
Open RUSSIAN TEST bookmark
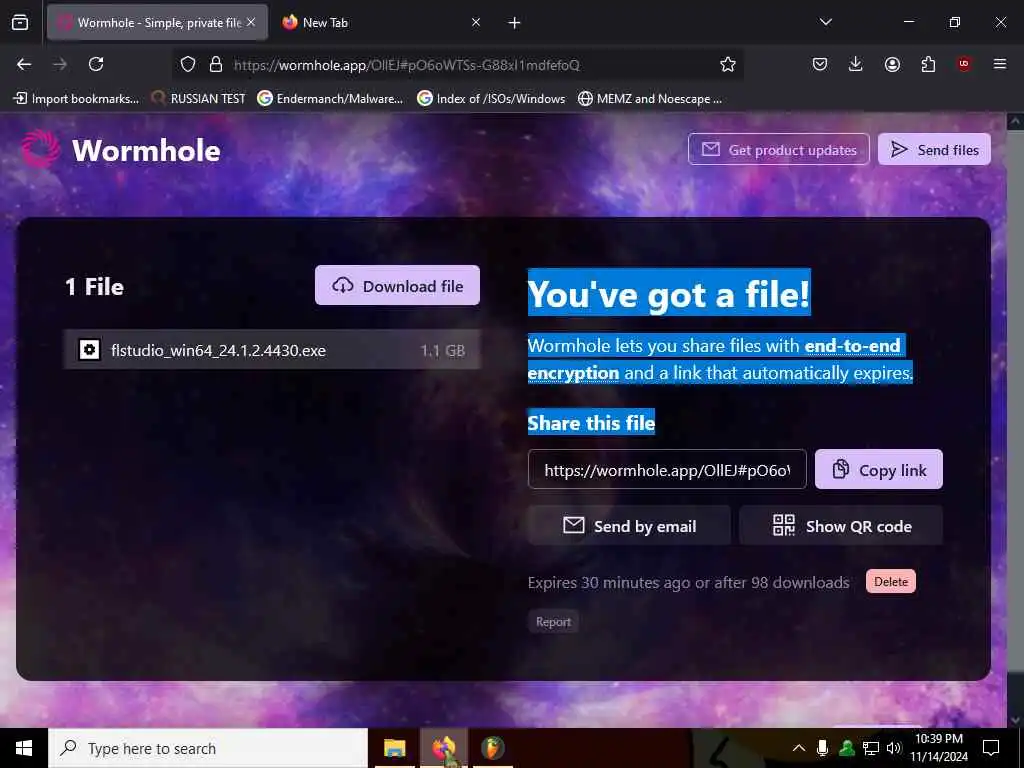click(x=199, y=99)
